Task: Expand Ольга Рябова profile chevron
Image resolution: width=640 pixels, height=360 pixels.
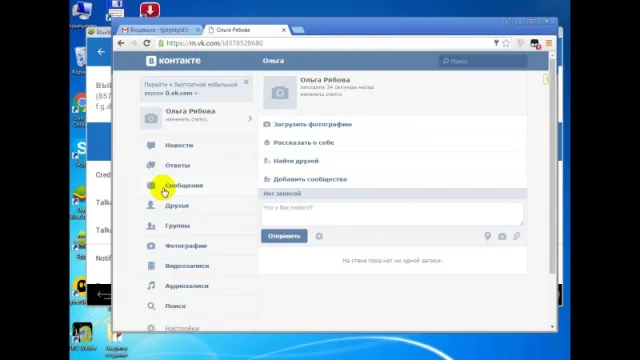Action: (x=250, y=119)
